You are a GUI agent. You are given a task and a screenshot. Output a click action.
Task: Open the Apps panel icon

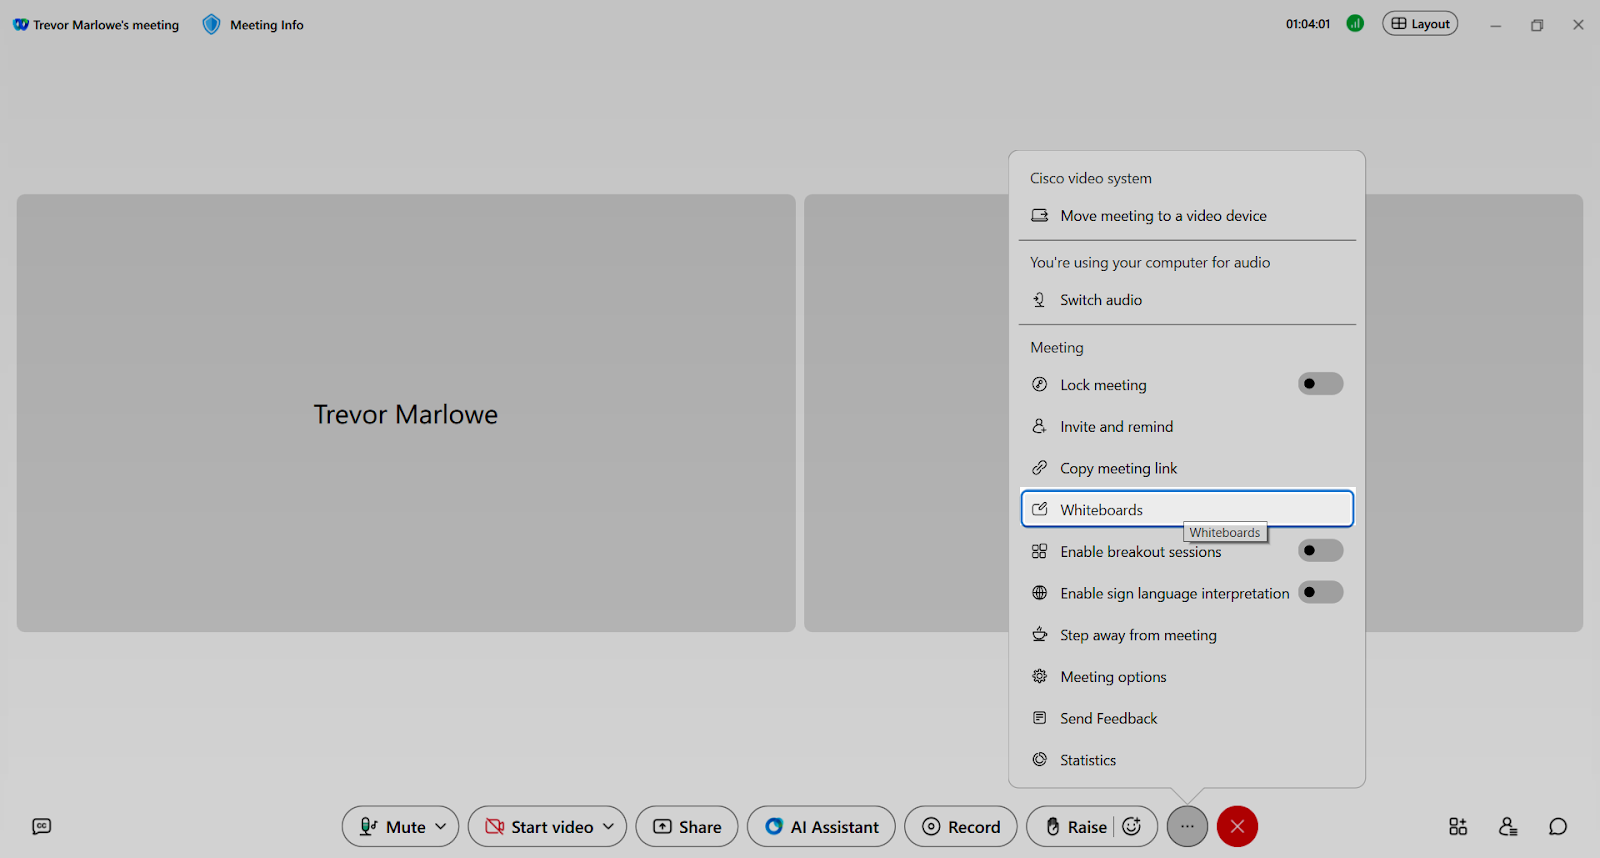coord(1458,826)
